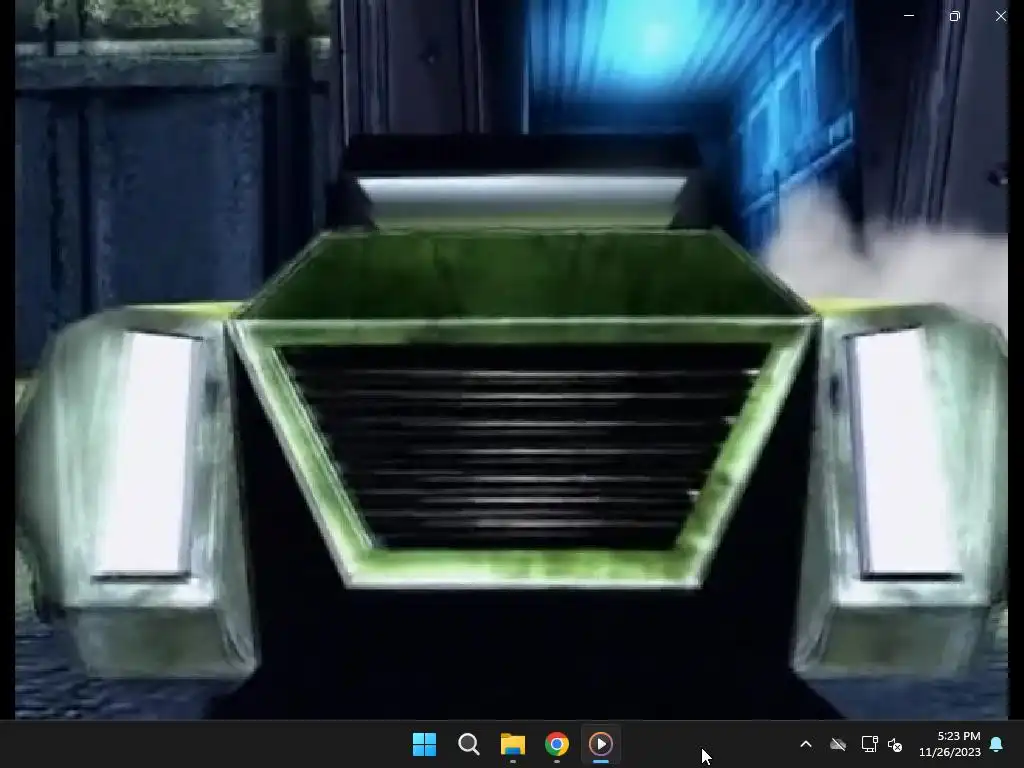This screenshot has width=1024, height=768.
Task: Open the notification bell
Action: pyautogui.click(x=997, y=744)
